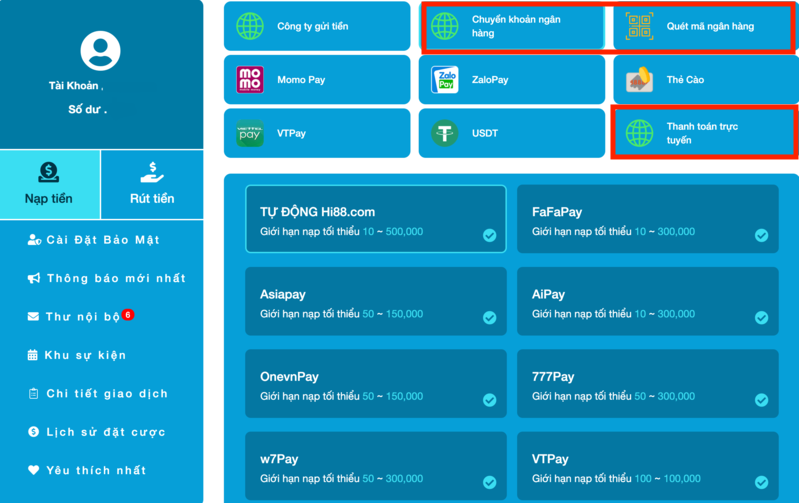Viewport: 799px width, 503px height.
Task: Open Thư nội bộ menu item
Action: pos(81,316)
